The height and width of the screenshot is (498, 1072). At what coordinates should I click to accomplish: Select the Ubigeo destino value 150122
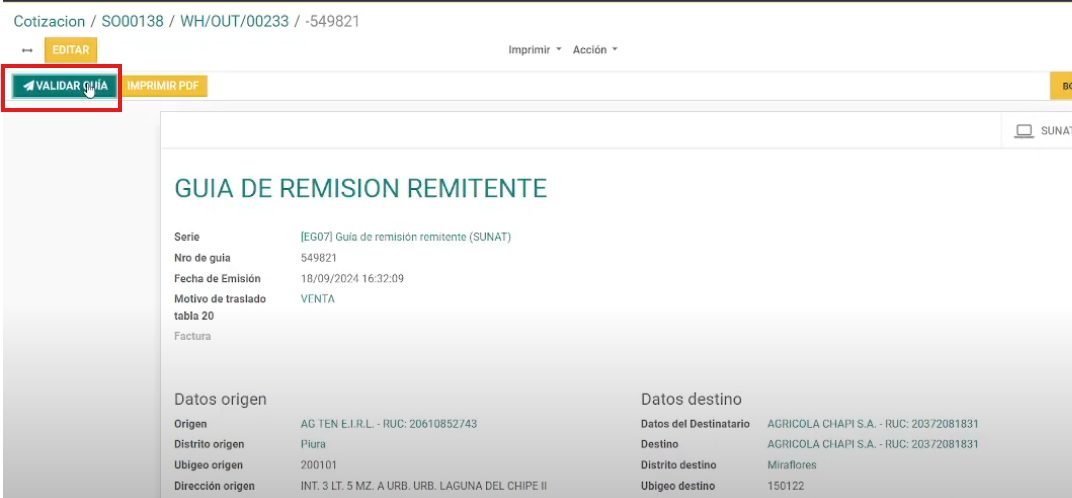[x=786, y=486]
